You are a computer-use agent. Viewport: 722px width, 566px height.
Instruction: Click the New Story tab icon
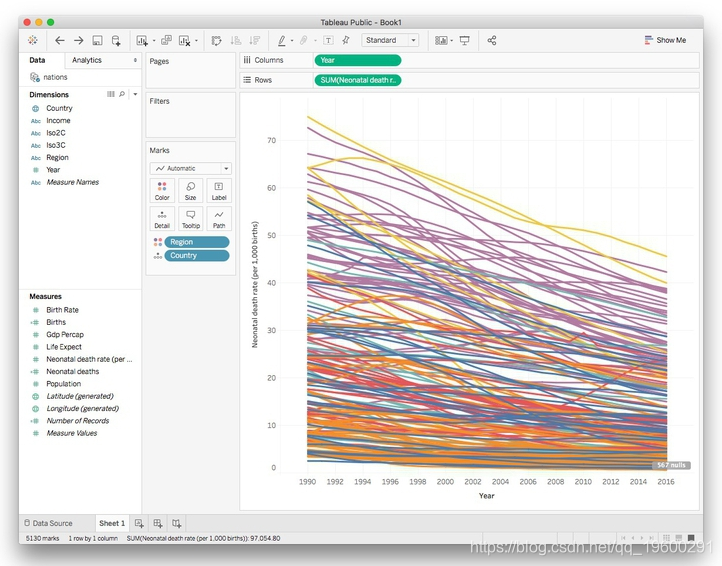tap(176, 523)
